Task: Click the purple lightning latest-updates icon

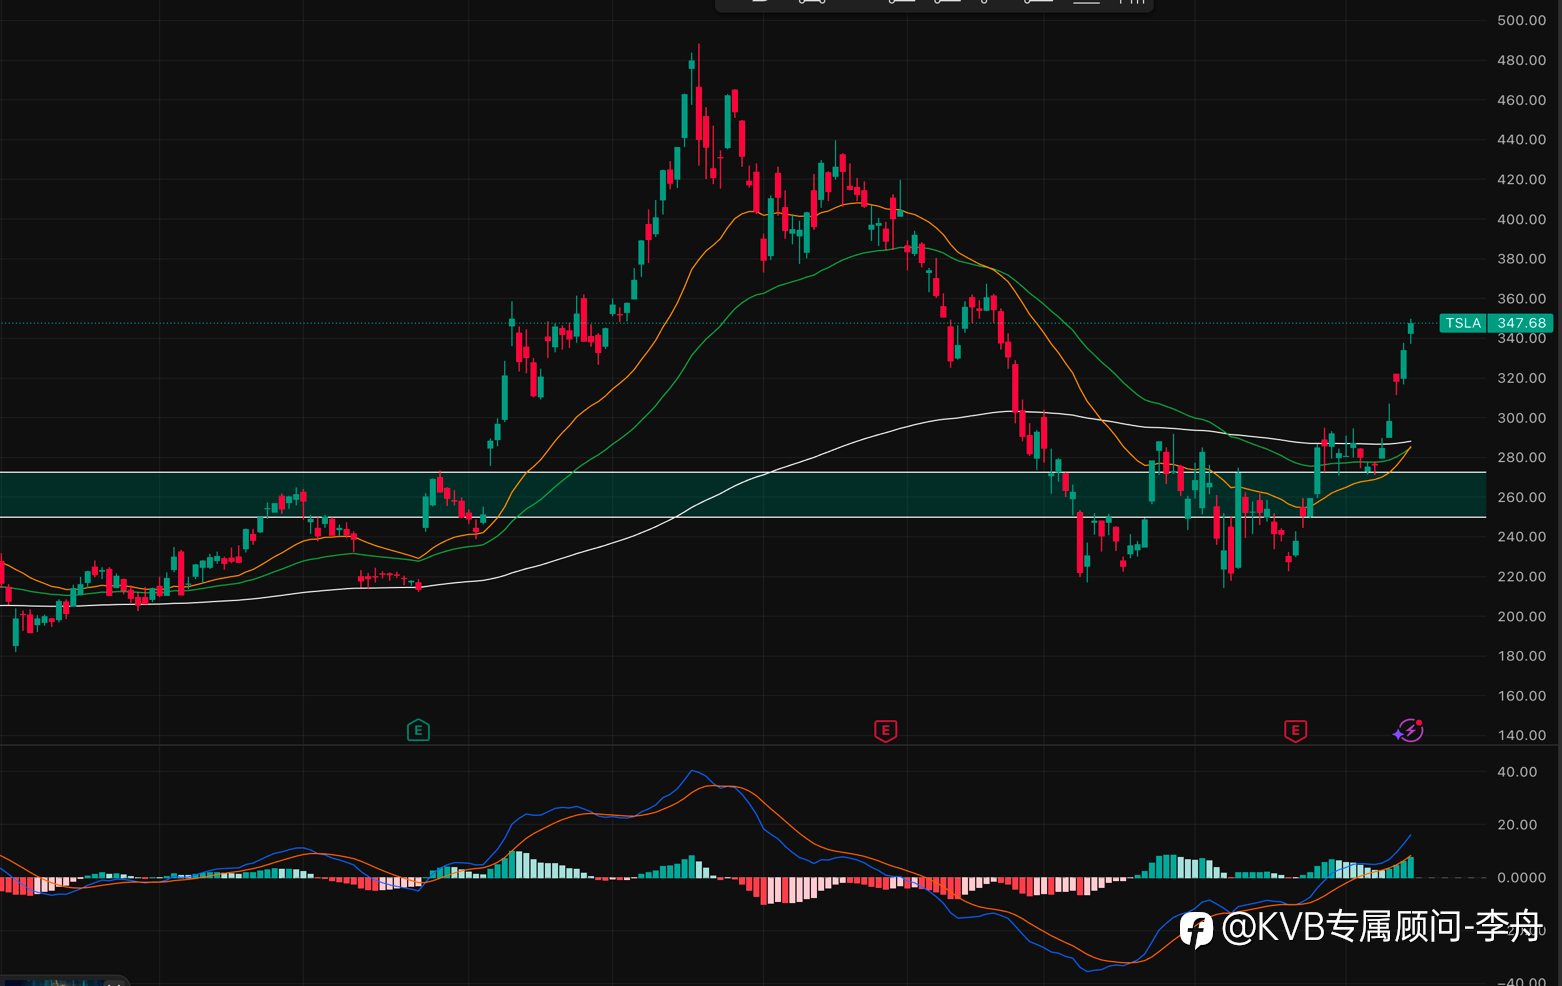Action: [x=1409, y=731]
